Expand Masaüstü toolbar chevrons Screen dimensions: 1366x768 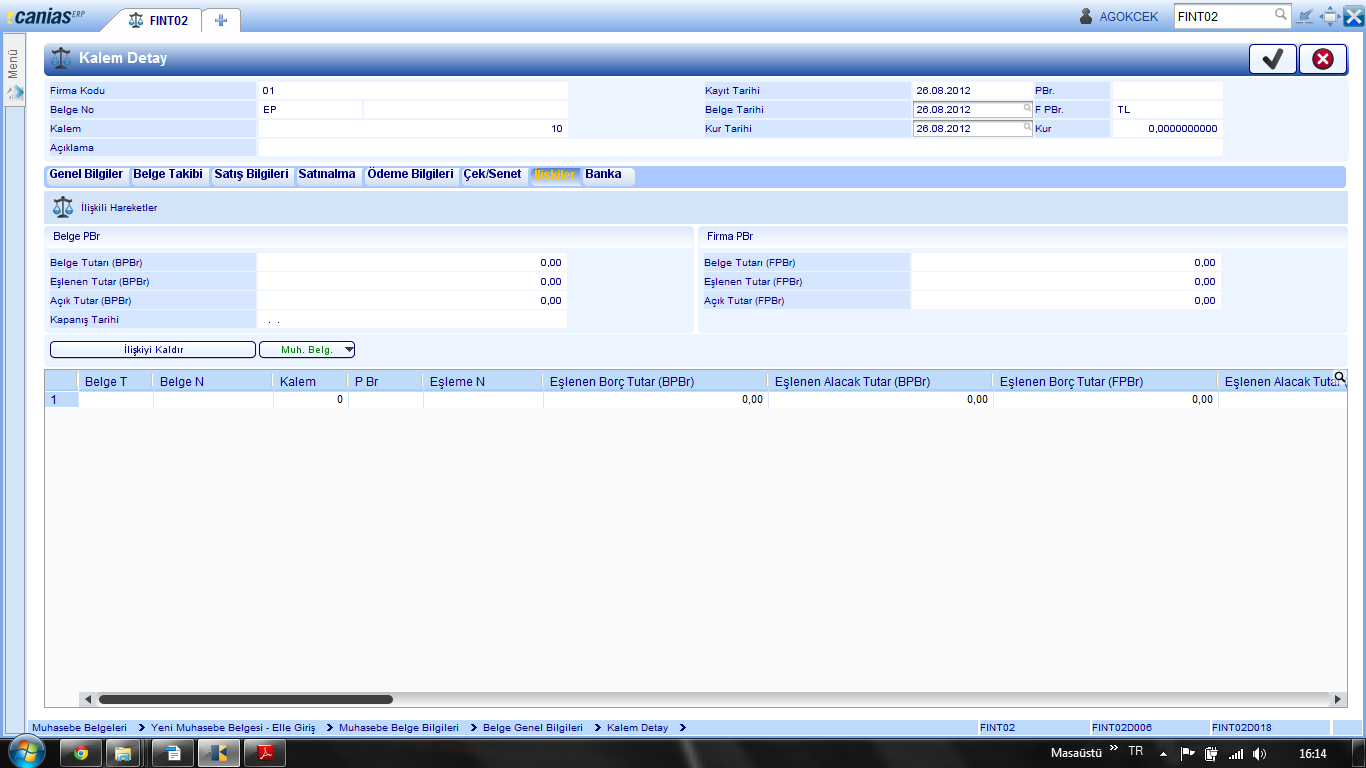pyautogui.click(x=1114, y=749)
